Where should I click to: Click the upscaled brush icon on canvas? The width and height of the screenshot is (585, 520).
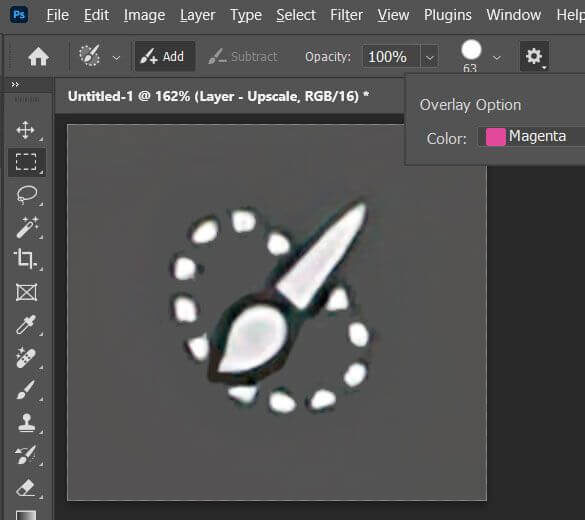point(270,307)
